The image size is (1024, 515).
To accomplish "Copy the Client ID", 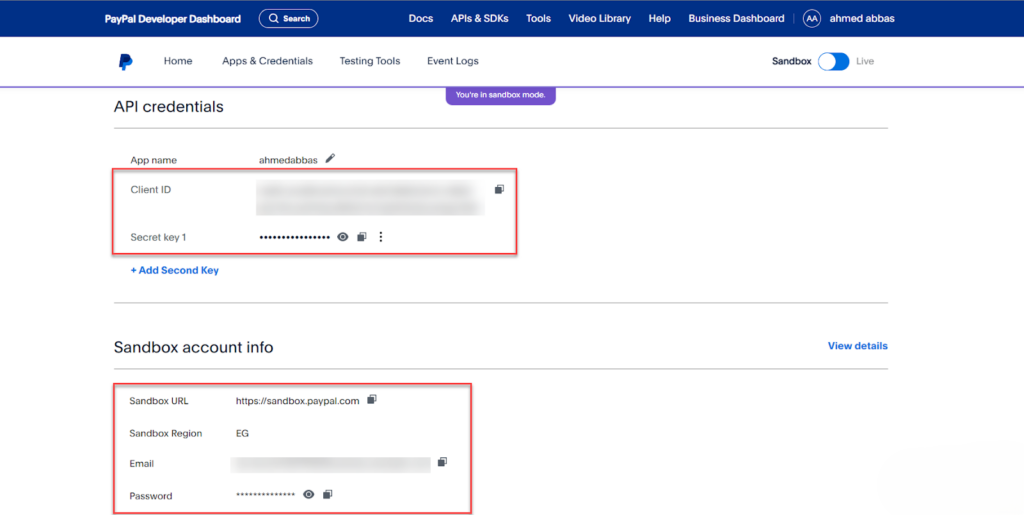I will [499, 189].
